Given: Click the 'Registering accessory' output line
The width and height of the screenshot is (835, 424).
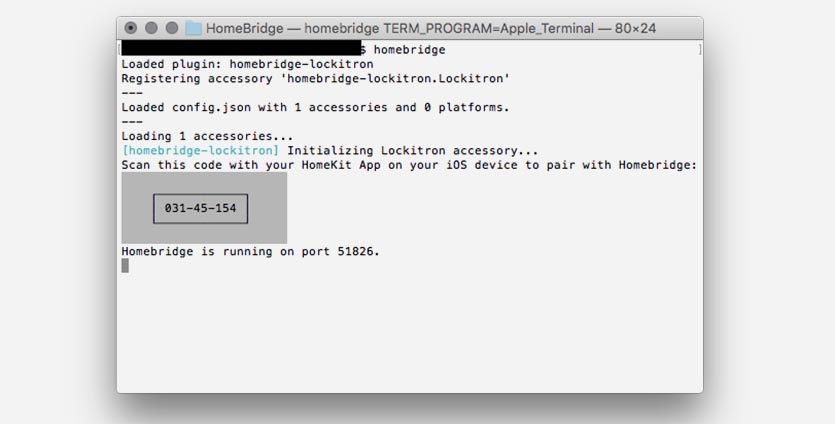Looking at the screenshot, I should point(315,78).
